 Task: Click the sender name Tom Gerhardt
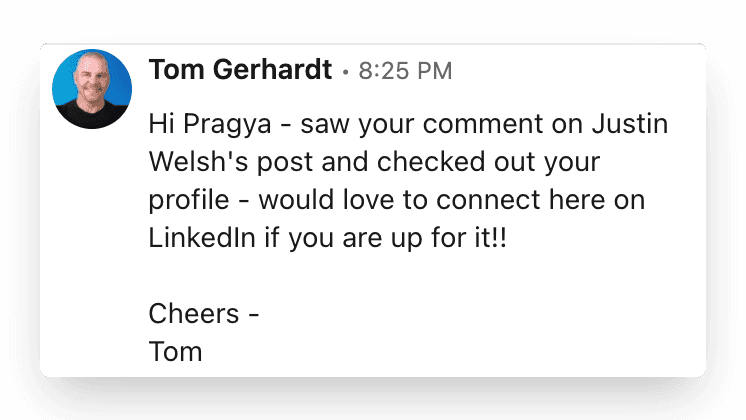point(240,70)
